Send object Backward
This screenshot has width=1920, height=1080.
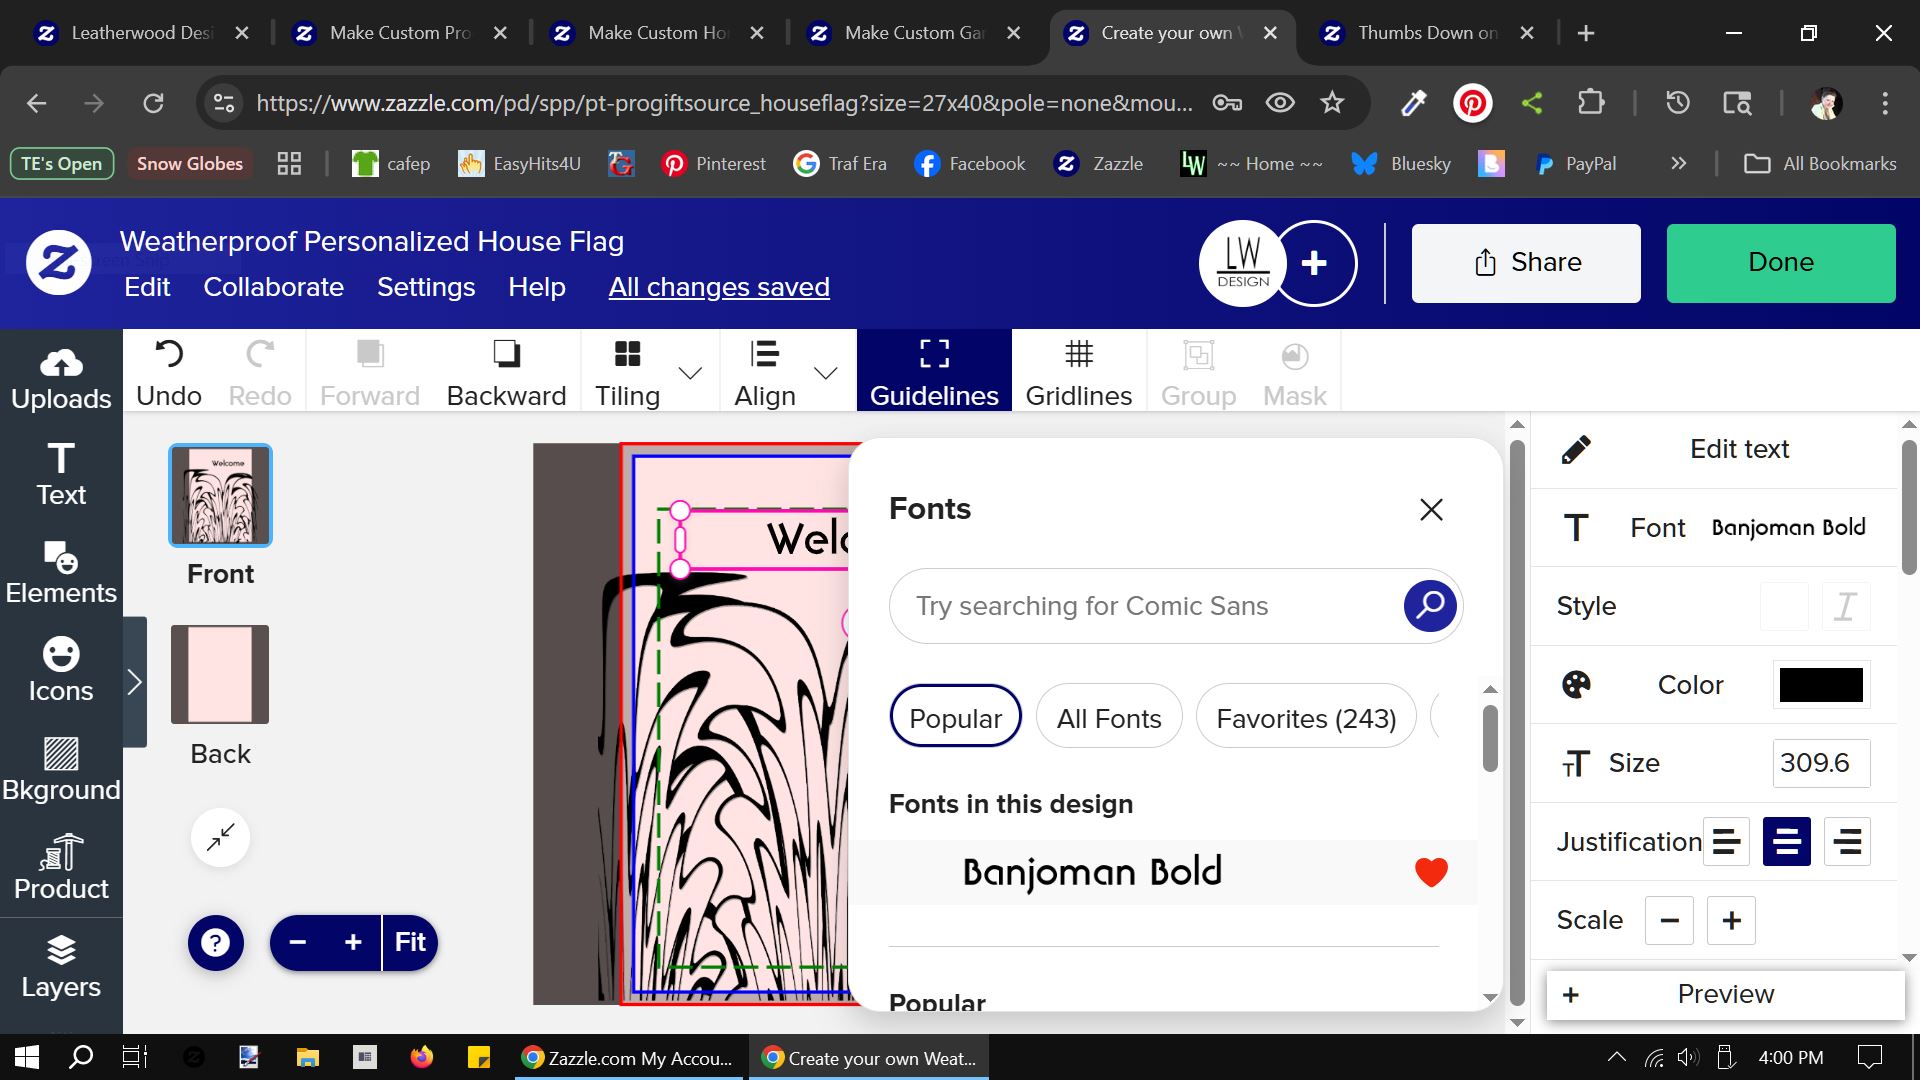(x=506, y=372)
